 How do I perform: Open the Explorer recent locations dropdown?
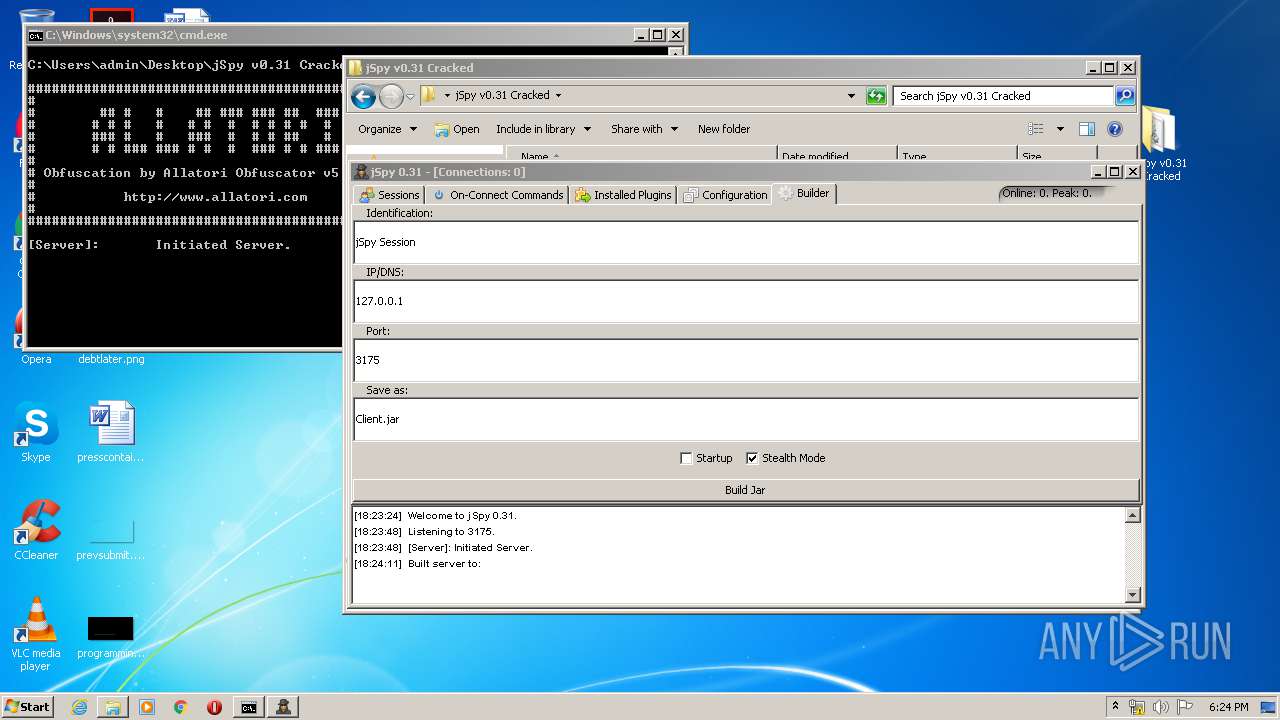pos(410,97)
